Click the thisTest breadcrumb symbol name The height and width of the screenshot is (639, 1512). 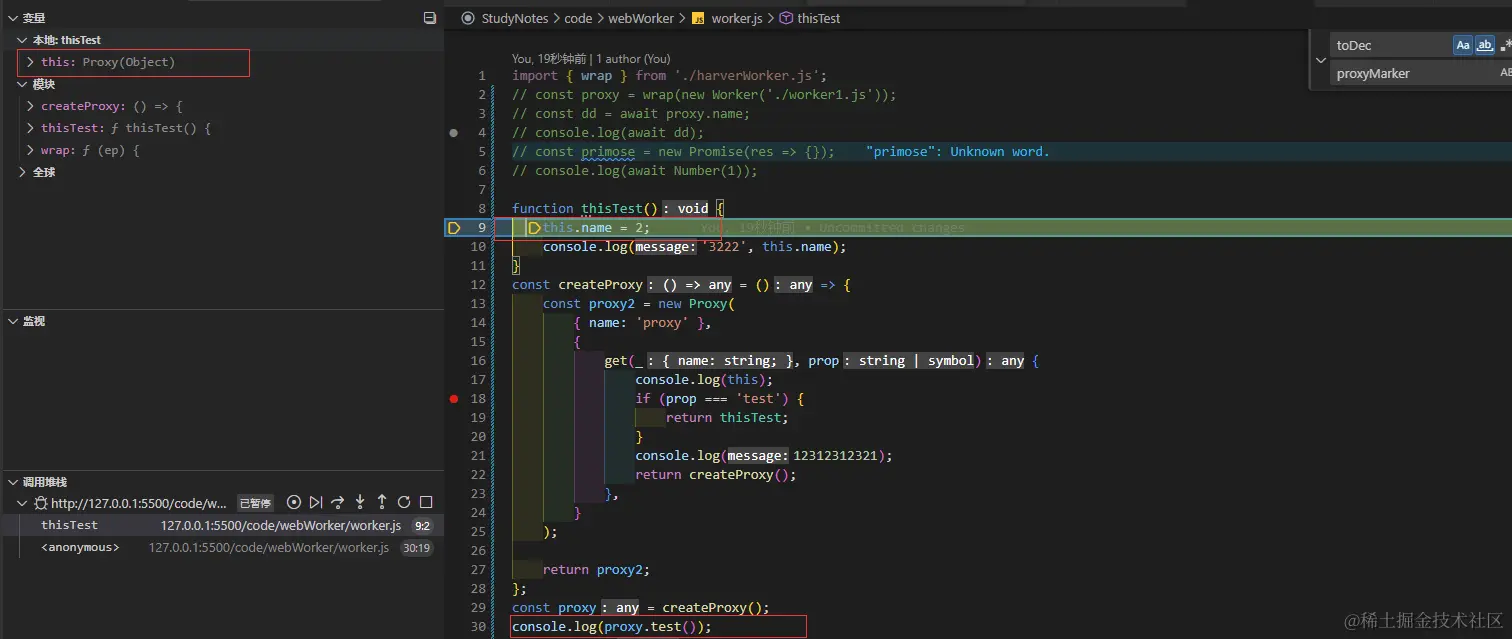(x=819, y=18)
